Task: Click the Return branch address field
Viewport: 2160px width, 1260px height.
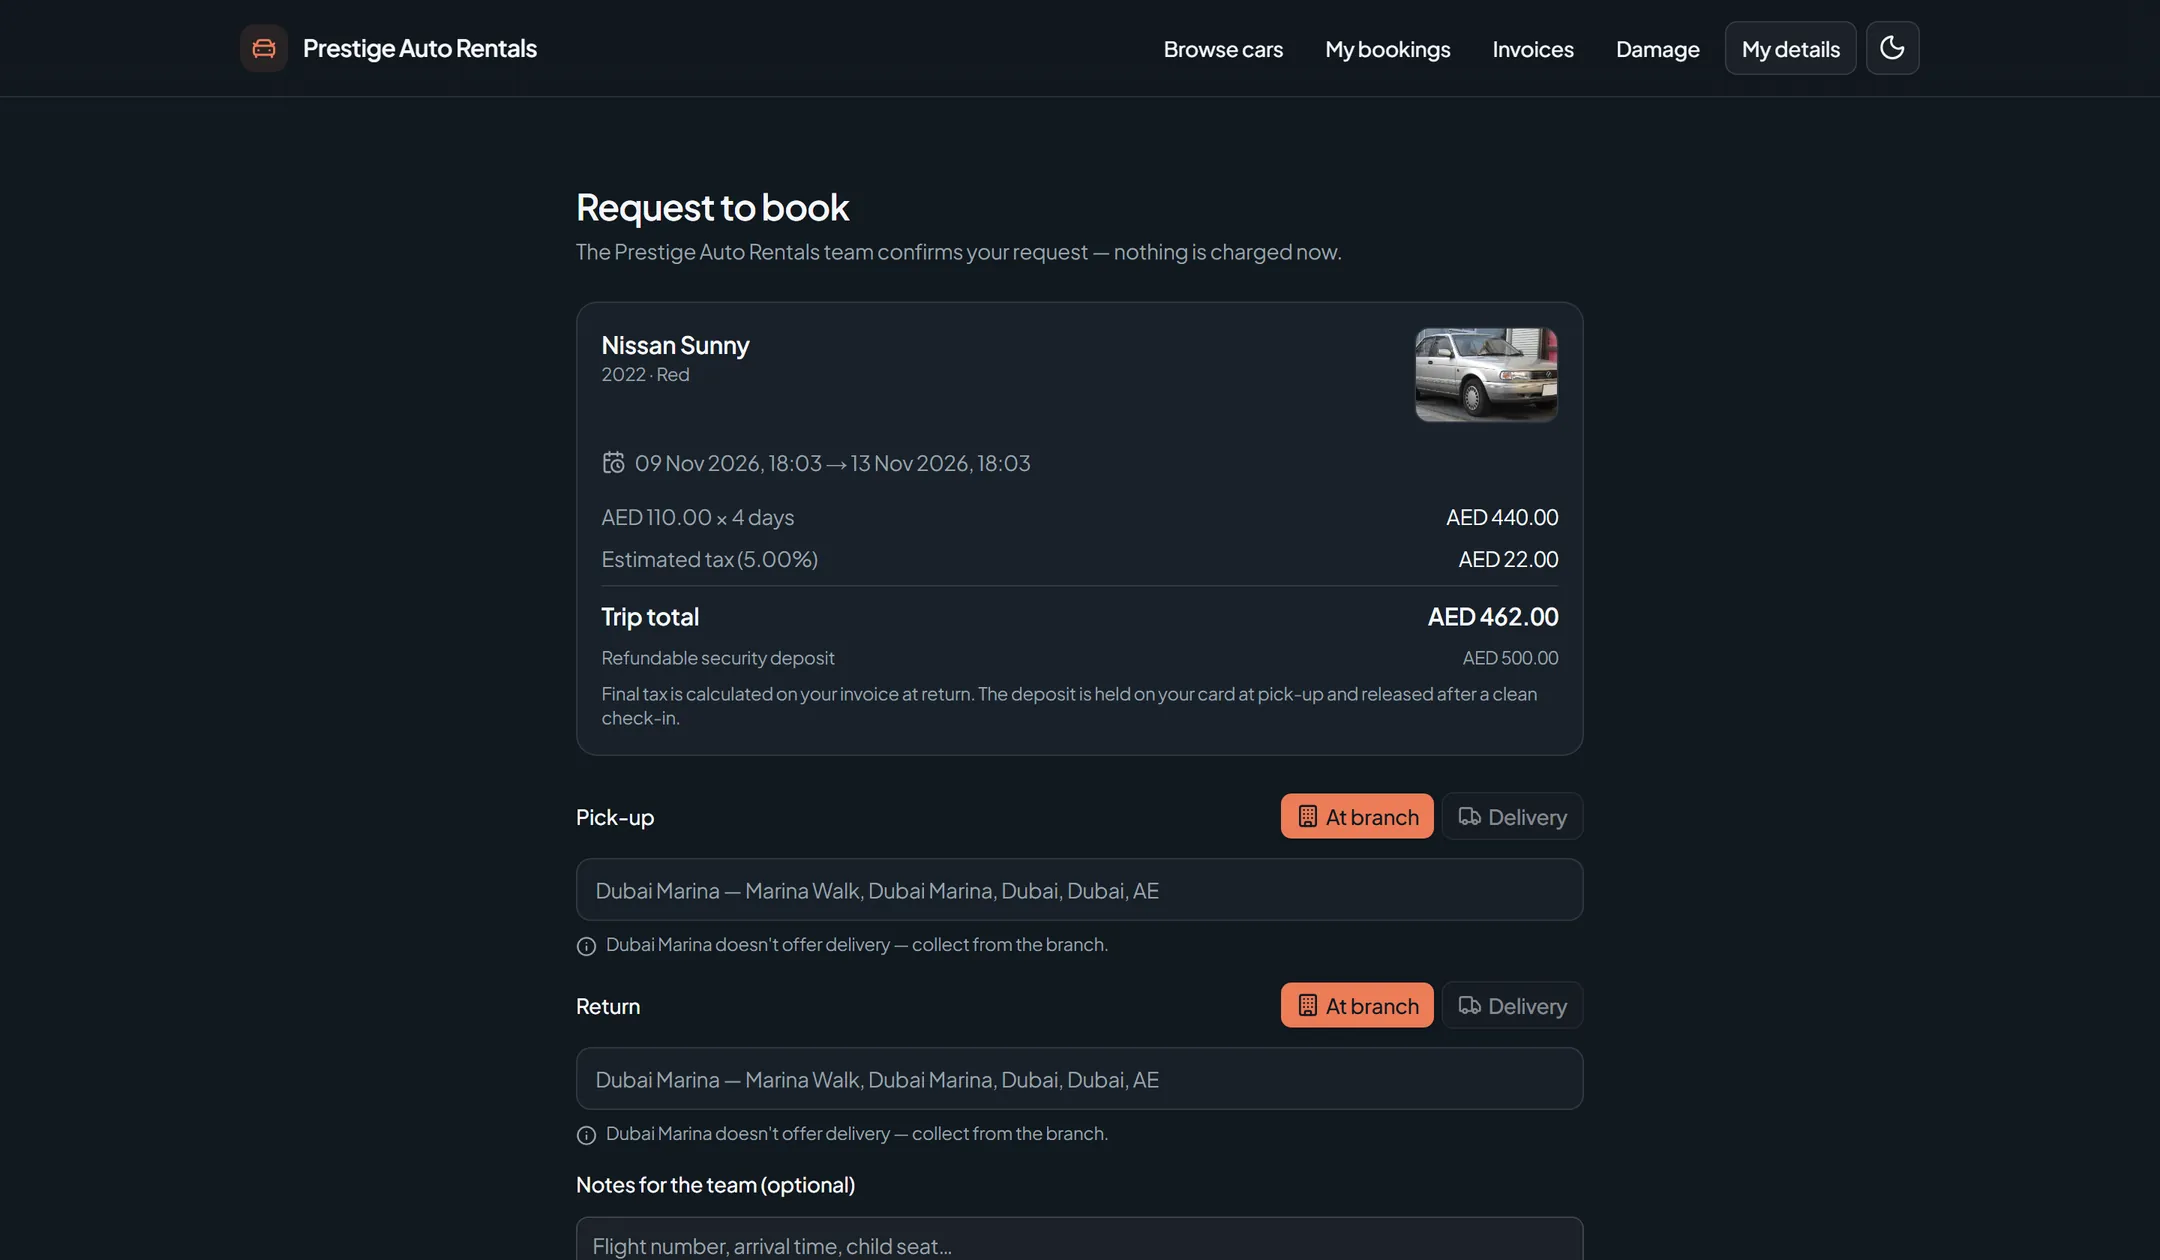Action: (1079, 1078)
